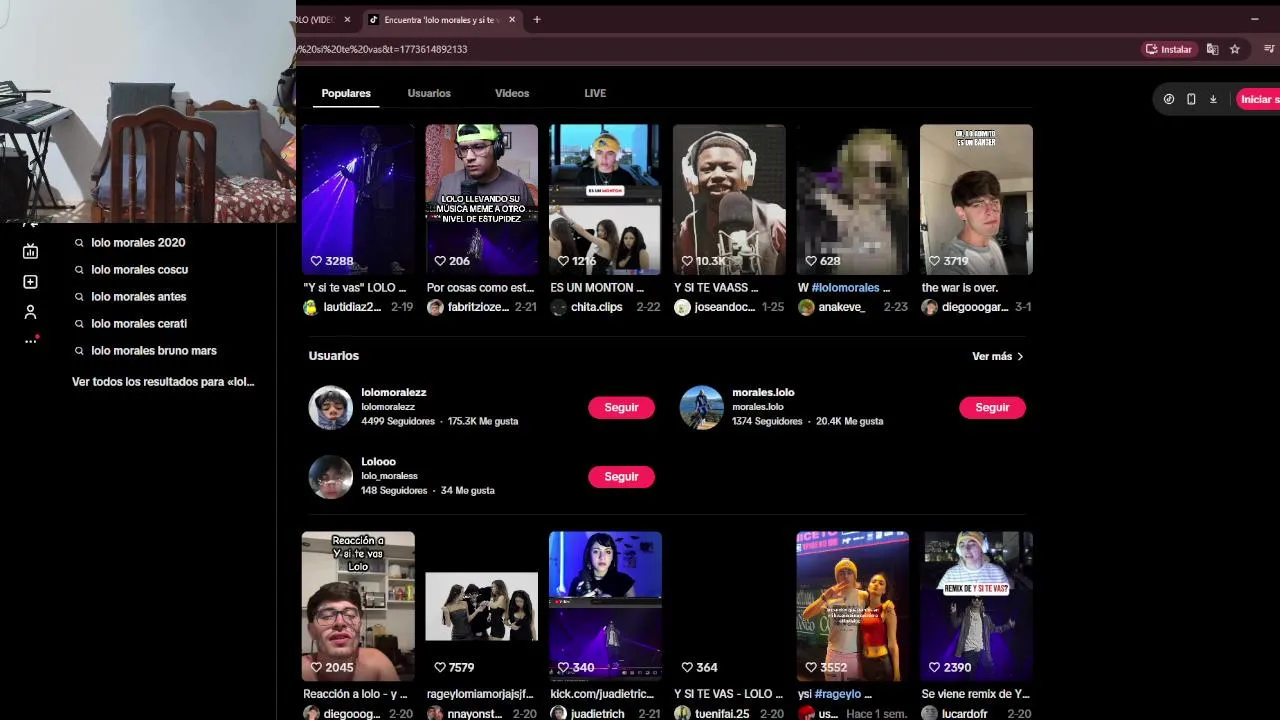Follow Loloo with Seguir button
The image size is (1280, 720).
[621, 477]
